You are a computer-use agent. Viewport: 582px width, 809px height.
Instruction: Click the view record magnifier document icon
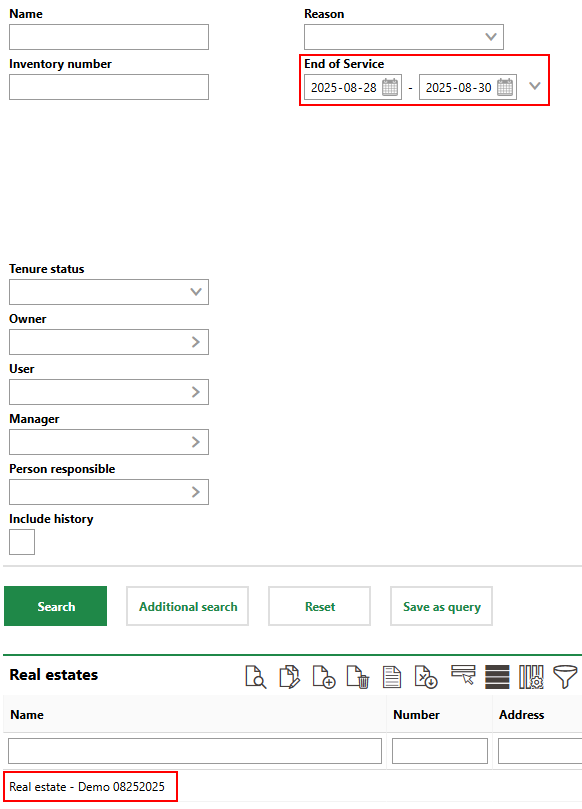click(x=255, y=677)
